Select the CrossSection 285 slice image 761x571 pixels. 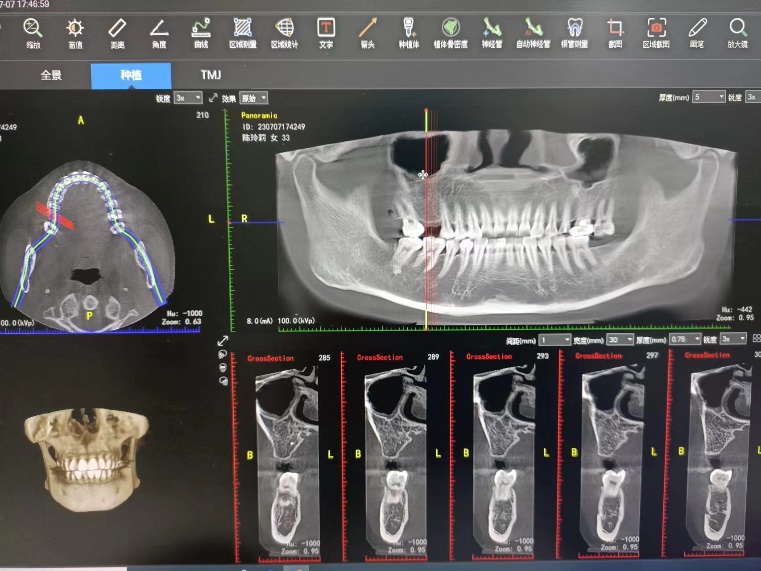tap(288, 458)
